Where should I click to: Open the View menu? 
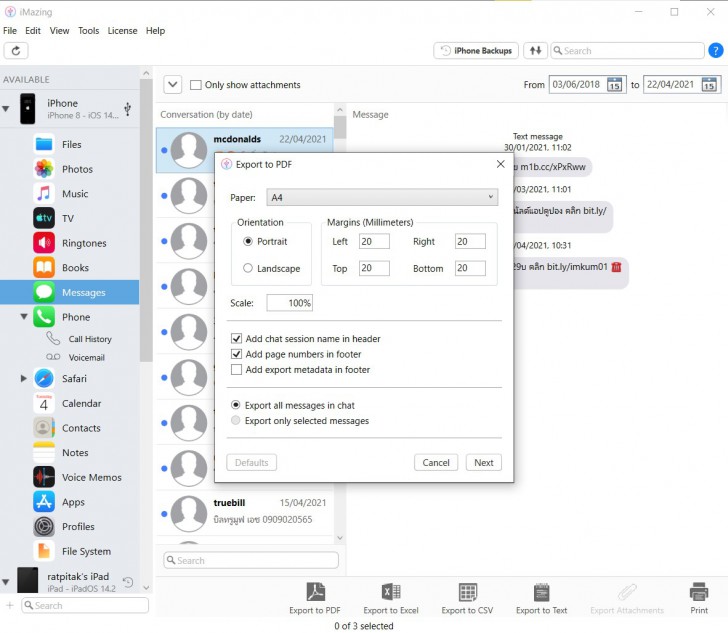[59, 31]
